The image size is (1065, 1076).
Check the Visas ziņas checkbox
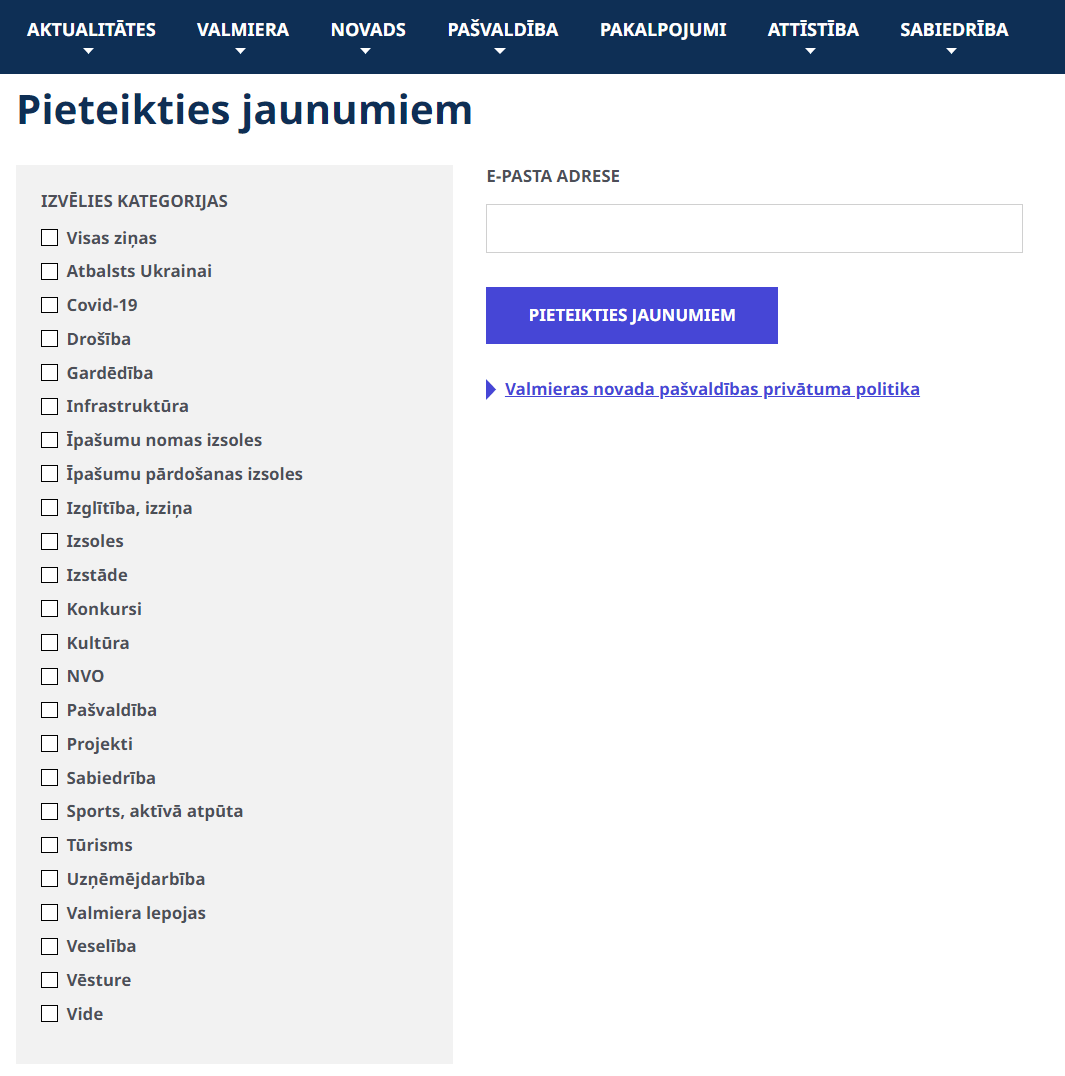[49, 237]
